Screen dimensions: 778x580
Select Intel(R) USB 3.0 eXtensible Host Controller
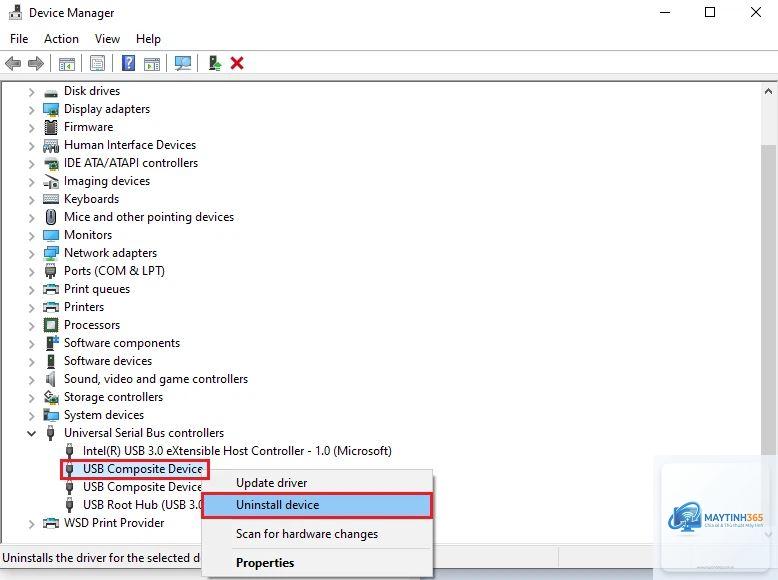point(237,451)
